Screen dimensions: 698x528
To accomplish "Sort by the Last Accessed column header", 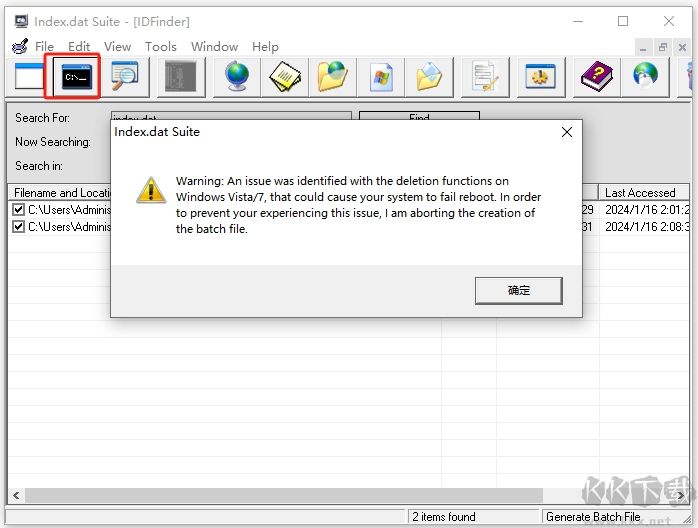I will click(644, 193).
